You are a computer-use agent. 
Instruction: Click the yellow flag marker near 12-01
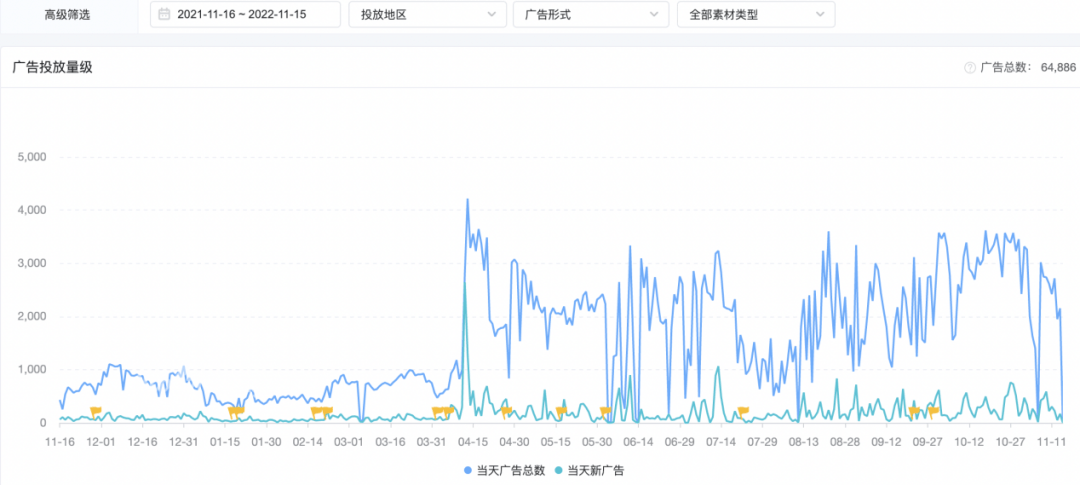[x=96, y=411]
